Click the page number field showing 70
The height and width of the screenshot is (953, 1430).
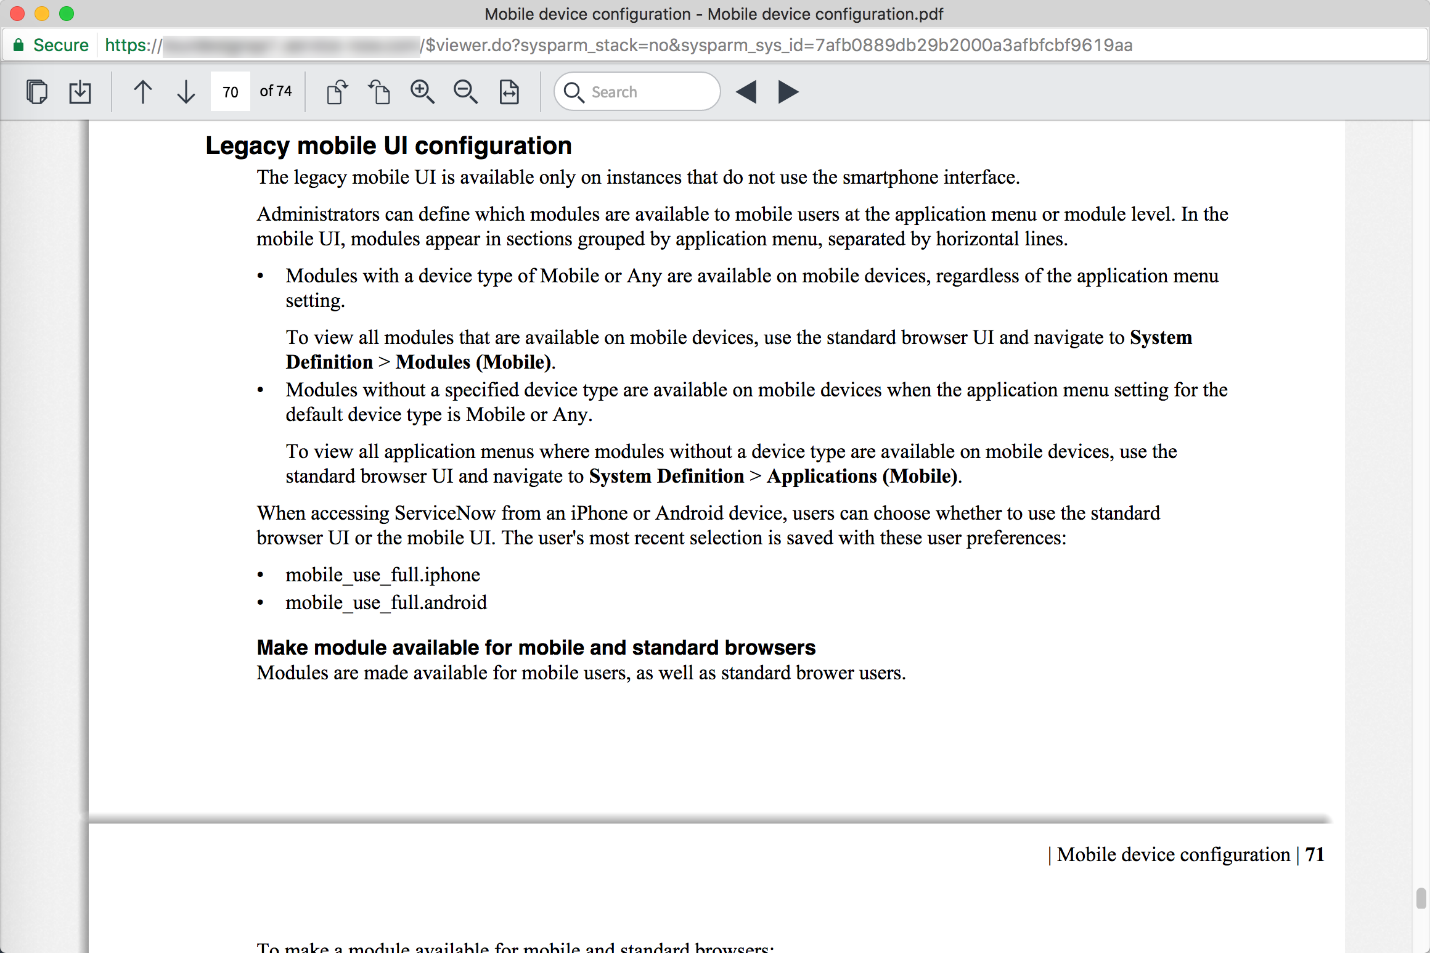pos(231,92)
